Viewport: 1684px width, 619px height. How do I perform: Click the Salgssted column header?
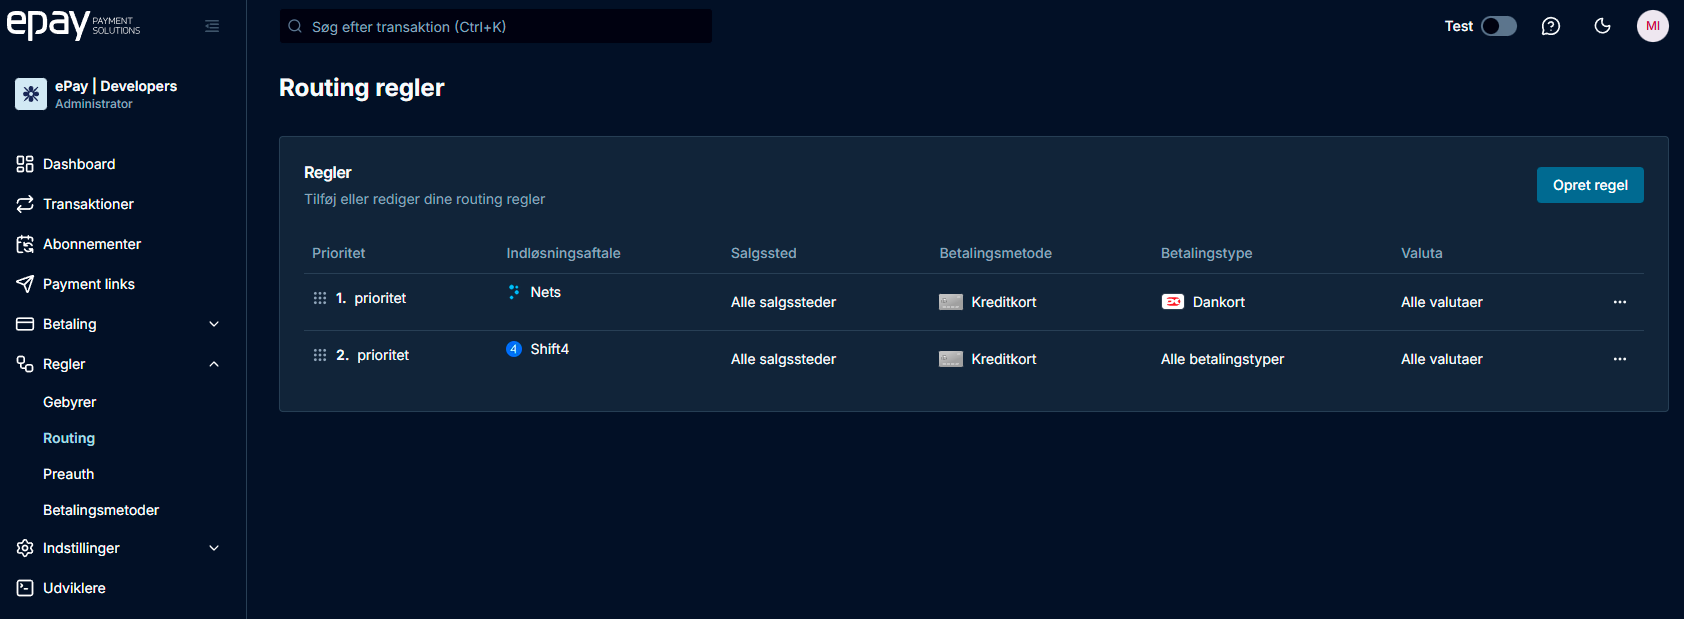tap(764, 253)
